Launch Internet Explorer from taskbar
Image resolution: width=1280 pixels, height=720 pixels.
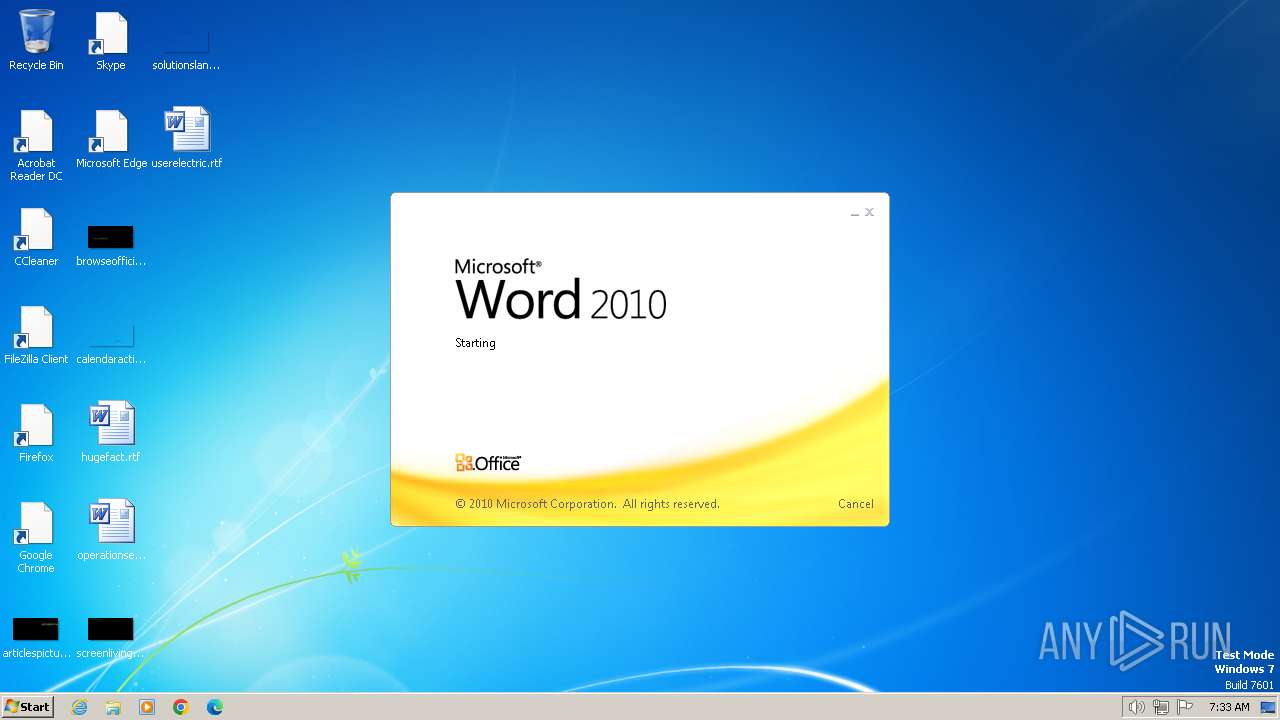click(x=79, y=707)
